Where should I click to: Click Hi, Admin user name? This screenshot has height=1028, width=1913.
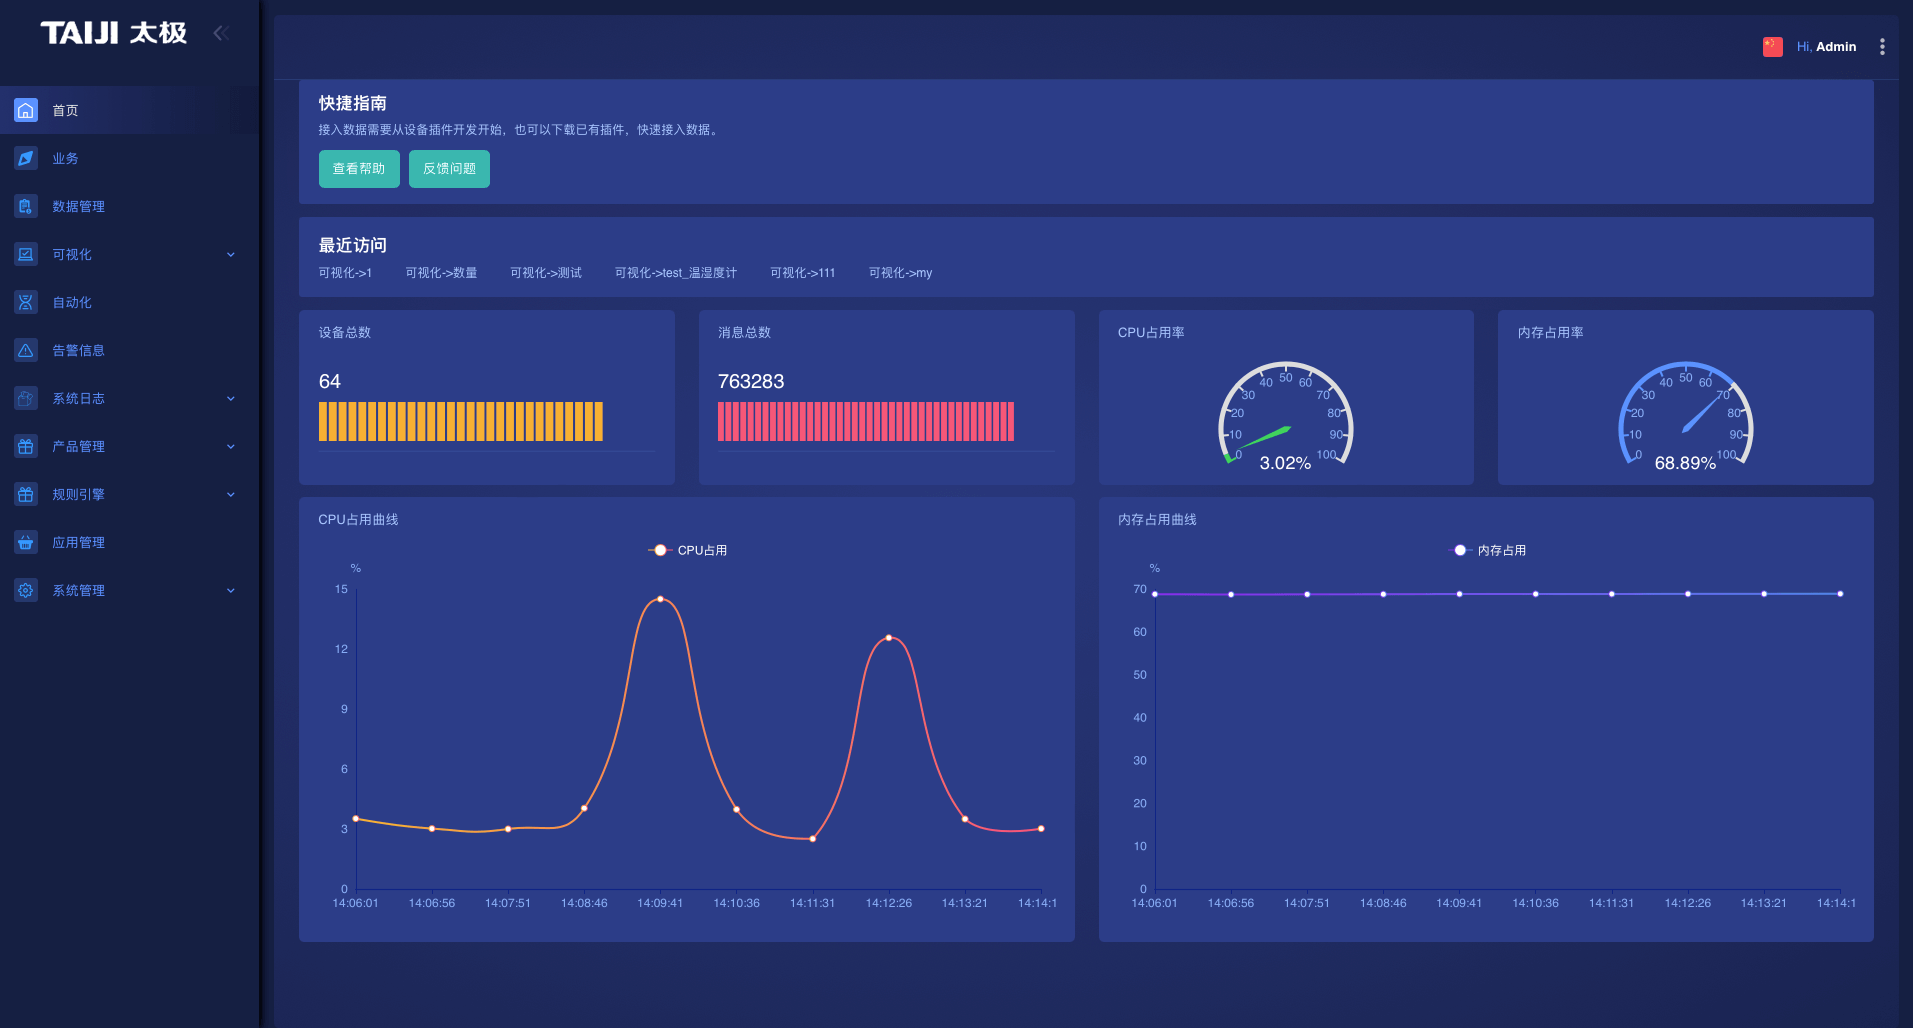click(x=1826, y=47)
